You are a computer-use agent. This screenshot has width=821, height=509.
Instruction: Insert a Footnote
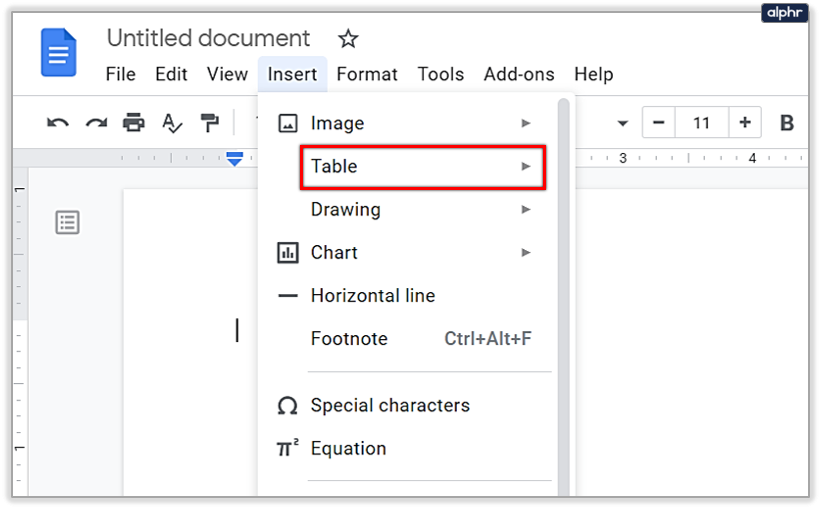point(349,338)
